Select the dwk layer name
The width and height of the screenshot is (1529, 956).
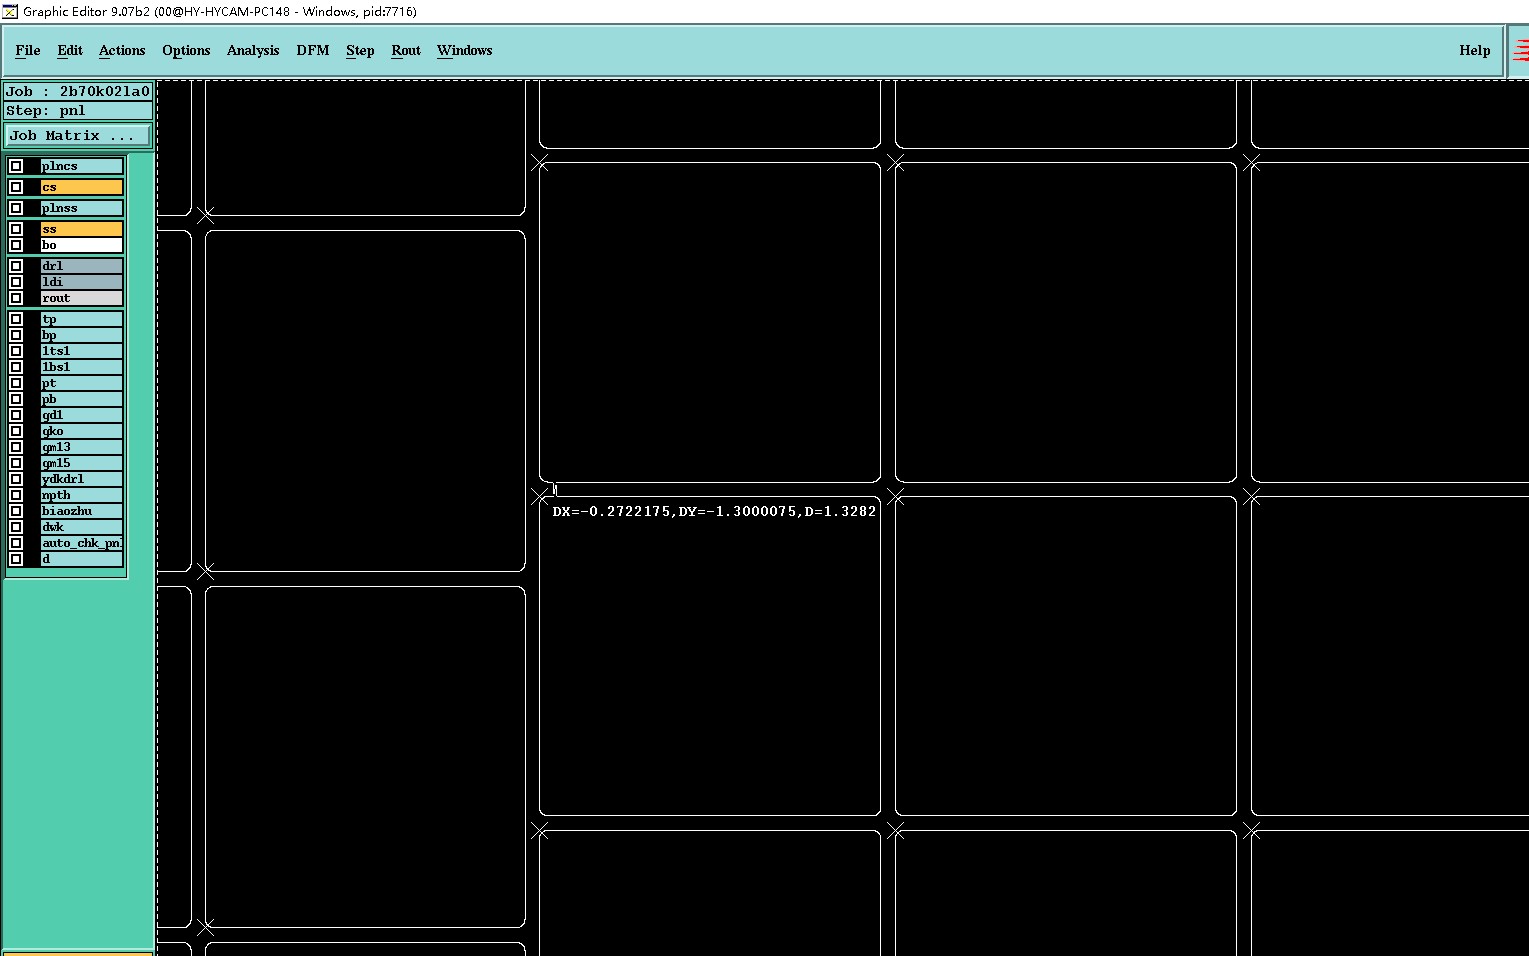[82, 527]
